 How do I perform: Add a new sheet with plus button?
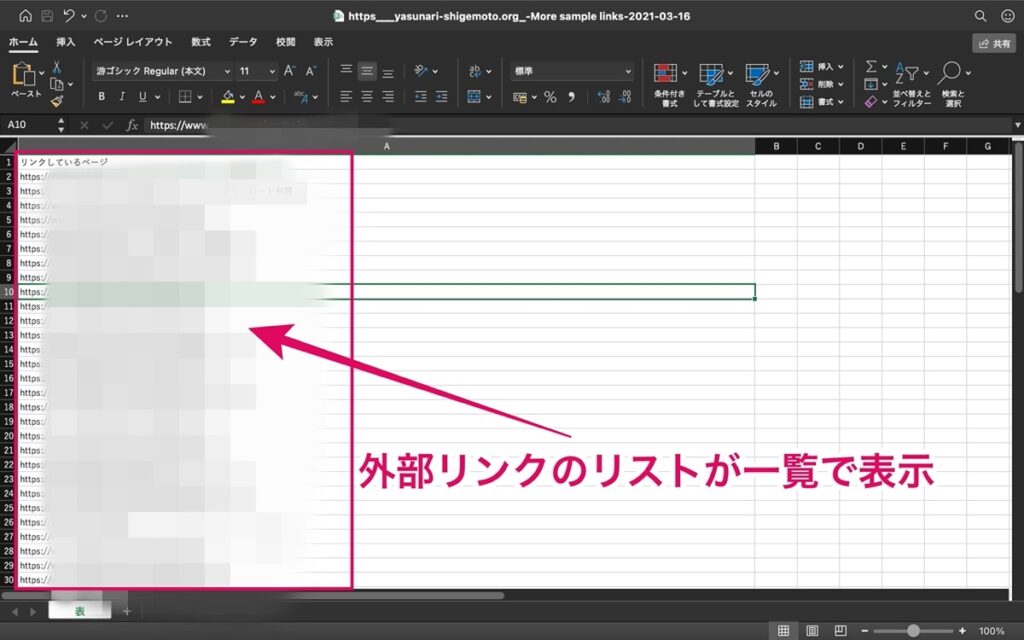tap(127, 612)
